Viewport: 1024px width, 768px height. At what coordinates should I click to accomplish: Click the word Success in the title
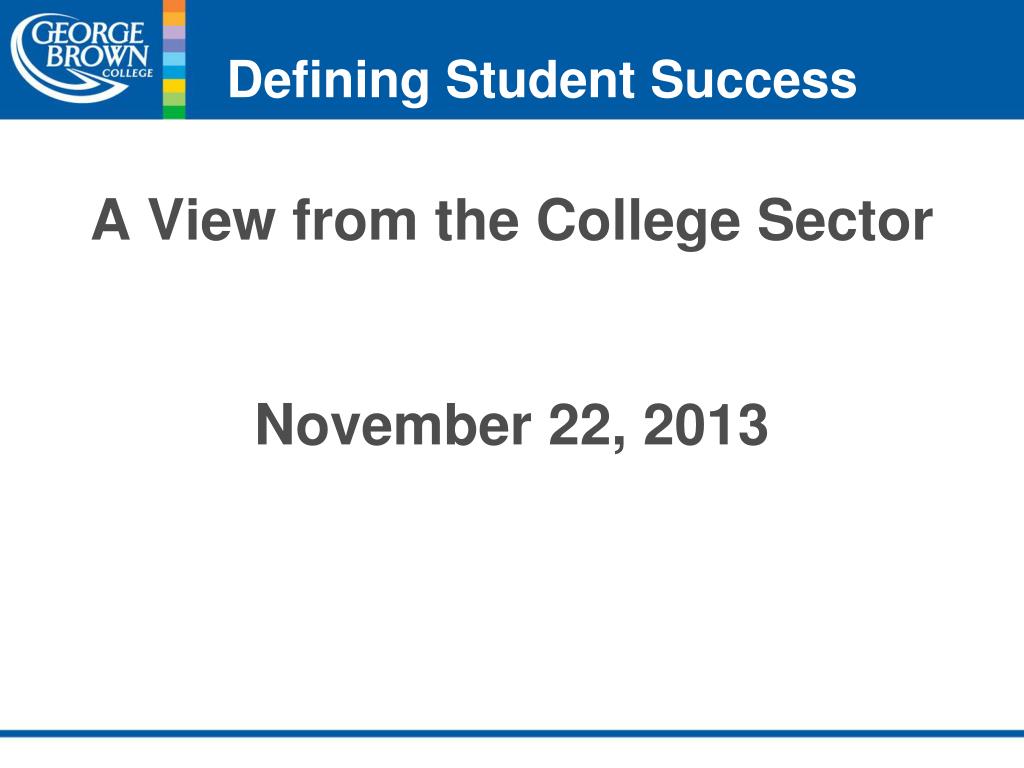[753, 80]
